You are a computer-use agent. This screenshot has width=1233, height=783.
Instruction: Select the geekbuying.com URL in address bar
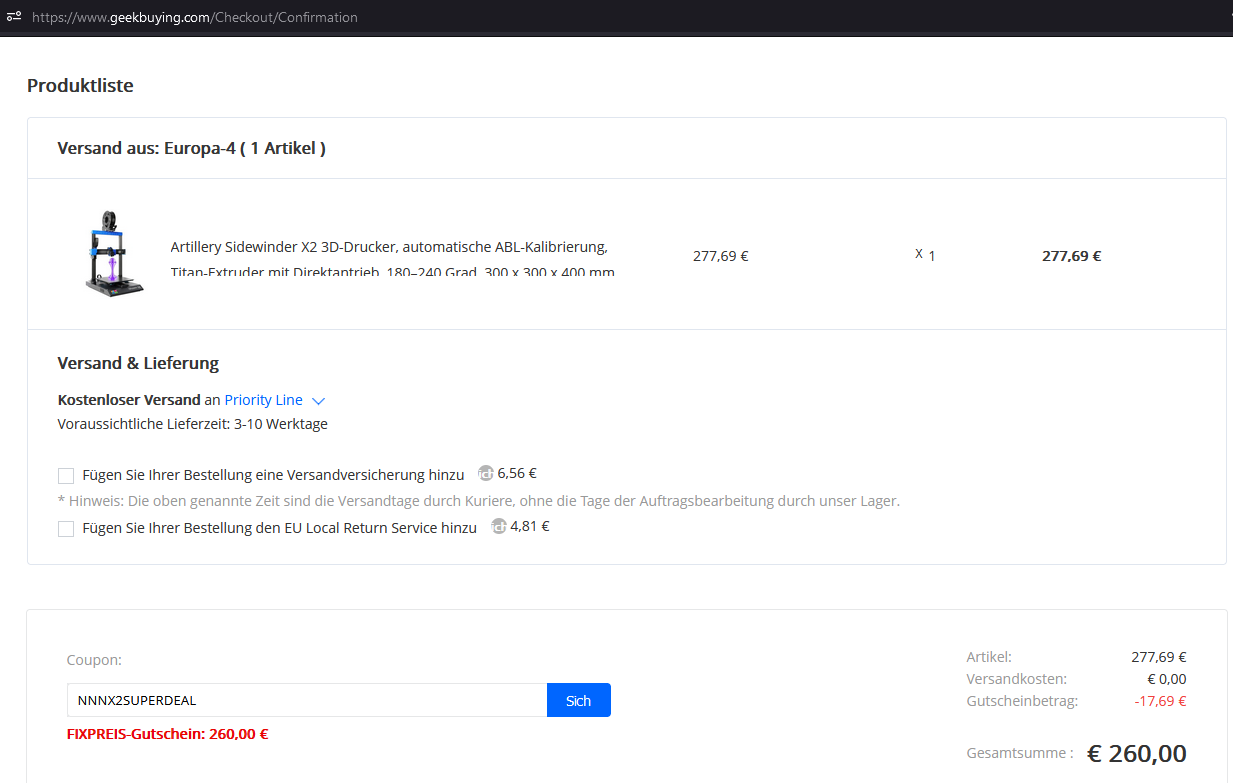click(x=195, y=17)
